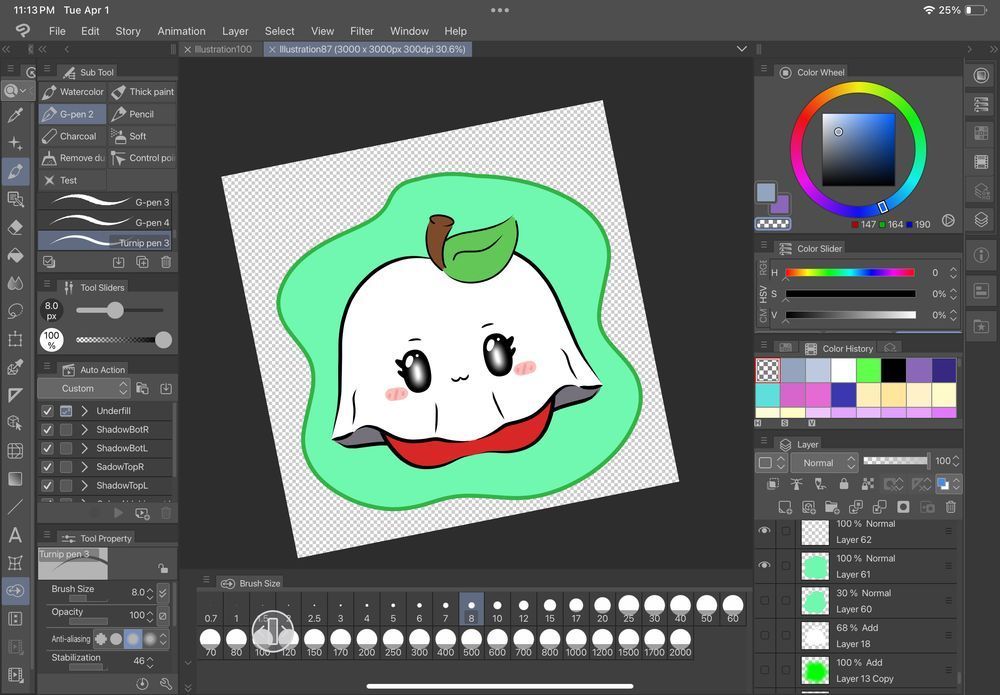The width and height of the screenshot is (1000, 695).
Task: Delete auto action trash icon
Action: coord(166,513)
